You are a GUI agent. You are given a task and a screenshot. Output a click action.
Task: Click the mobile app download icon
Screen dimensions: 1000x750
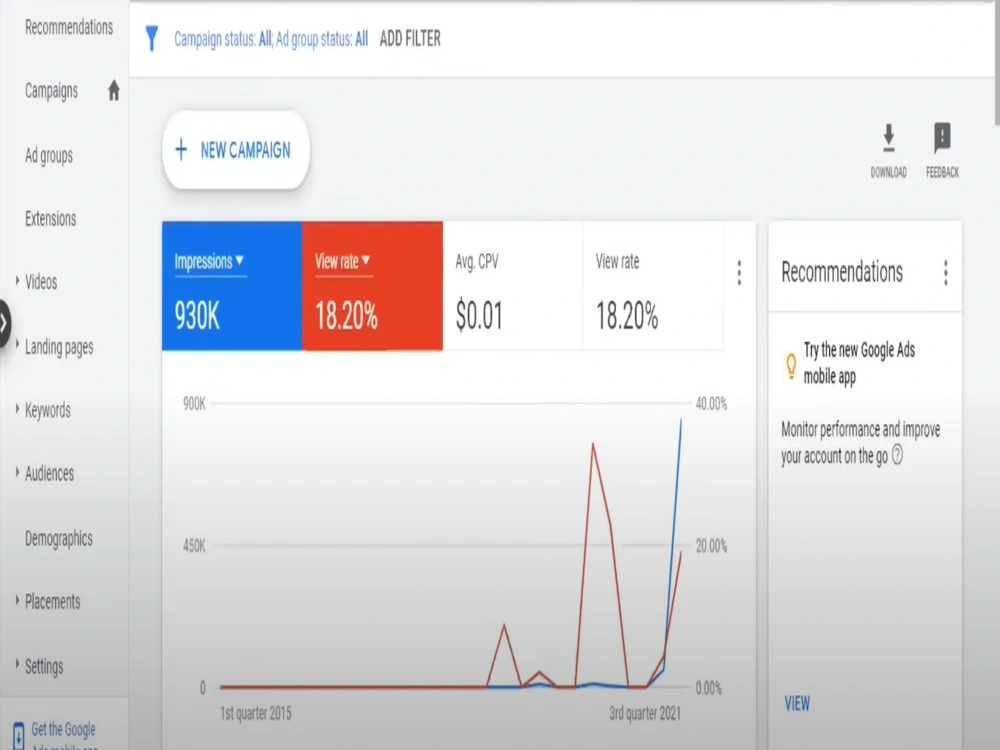point(19,735)
